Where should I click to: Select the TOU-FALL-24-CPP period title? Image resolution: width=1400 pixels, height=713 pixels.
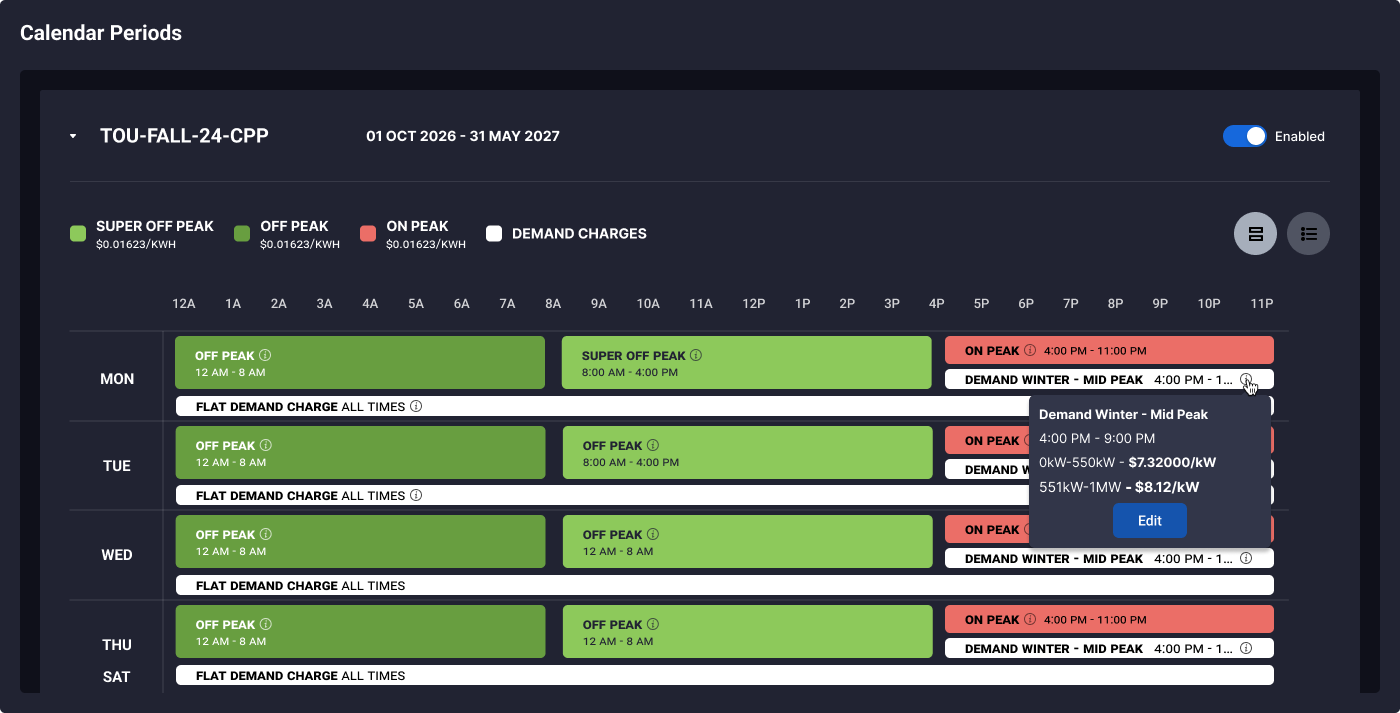(x=184, y=136)
